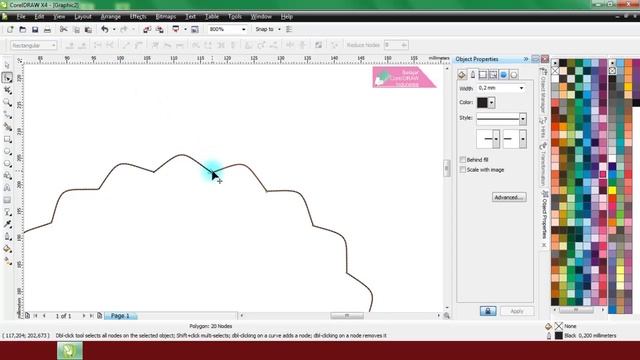Collapse the Object Properties docker chevron

(x=526, y=59)
